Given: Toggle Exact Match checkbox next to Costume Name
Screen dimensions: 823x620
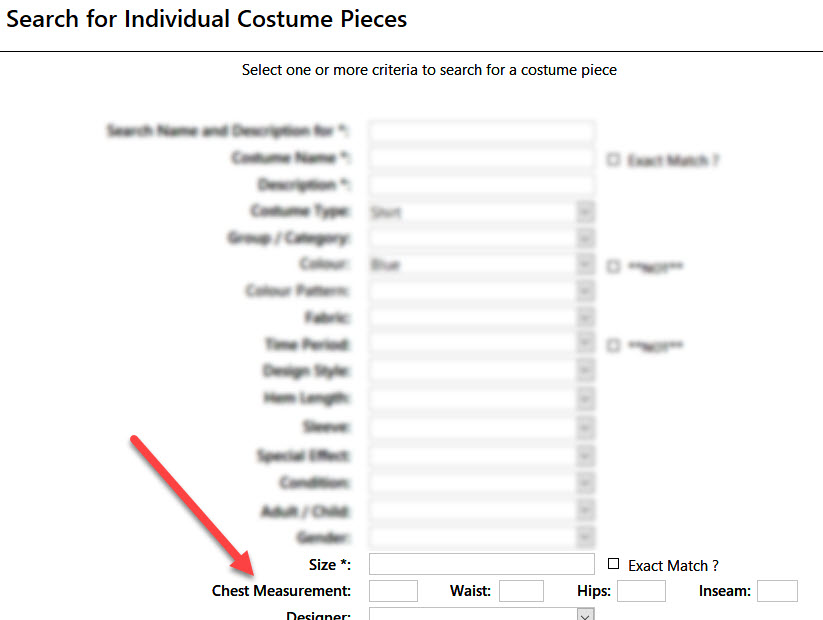Looking at the screenshot, I should click(613, 159).
